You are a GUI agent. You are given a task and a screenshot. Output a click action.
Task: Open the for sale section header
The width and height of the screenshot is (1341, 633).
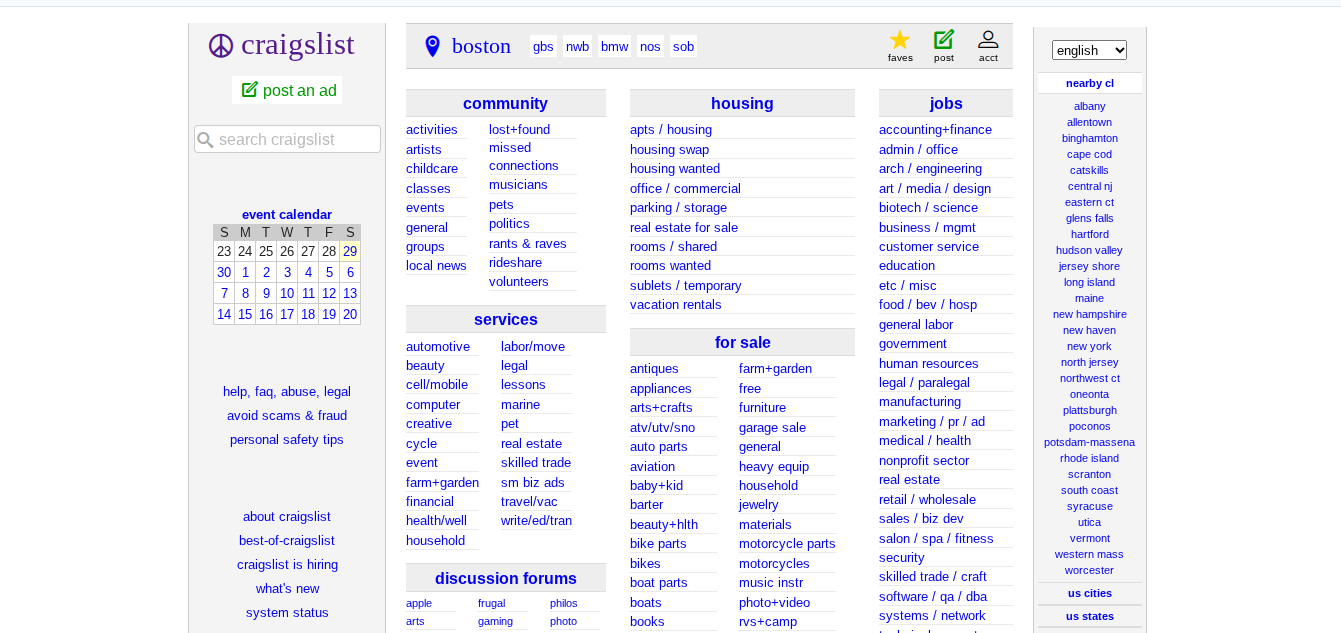(742, 342)
